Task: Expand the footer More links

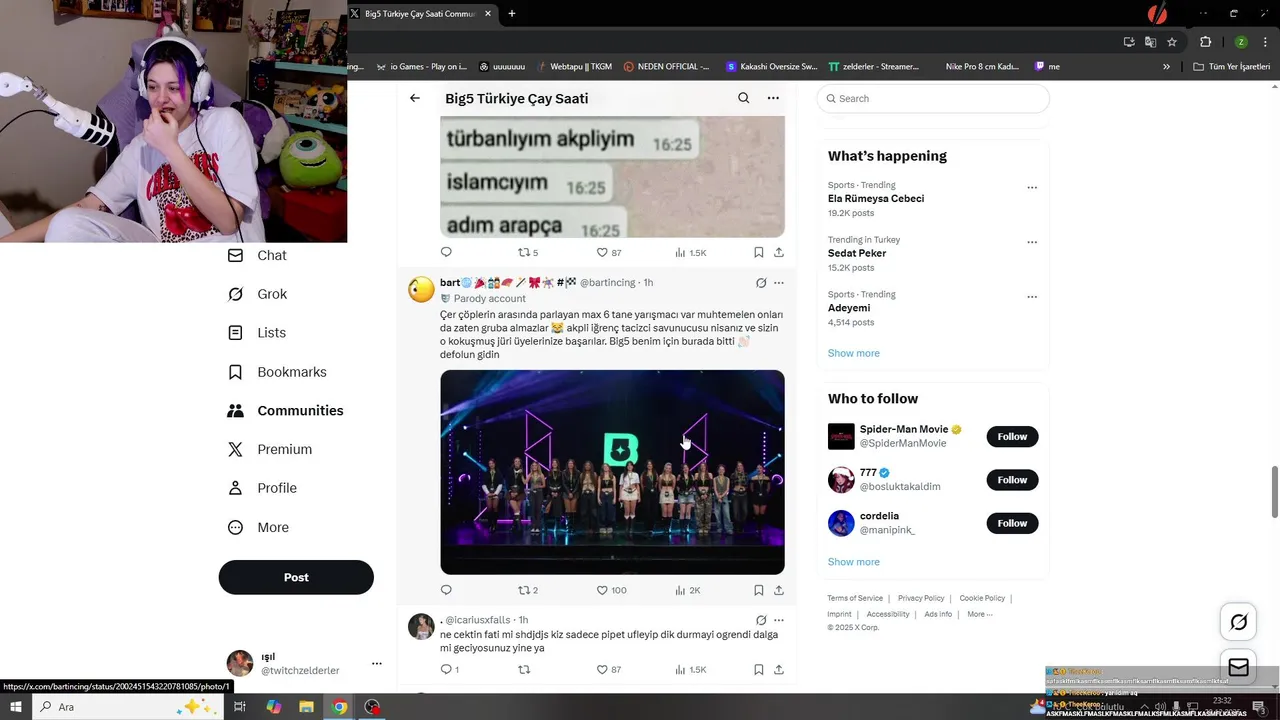Action: coord(980,614)
